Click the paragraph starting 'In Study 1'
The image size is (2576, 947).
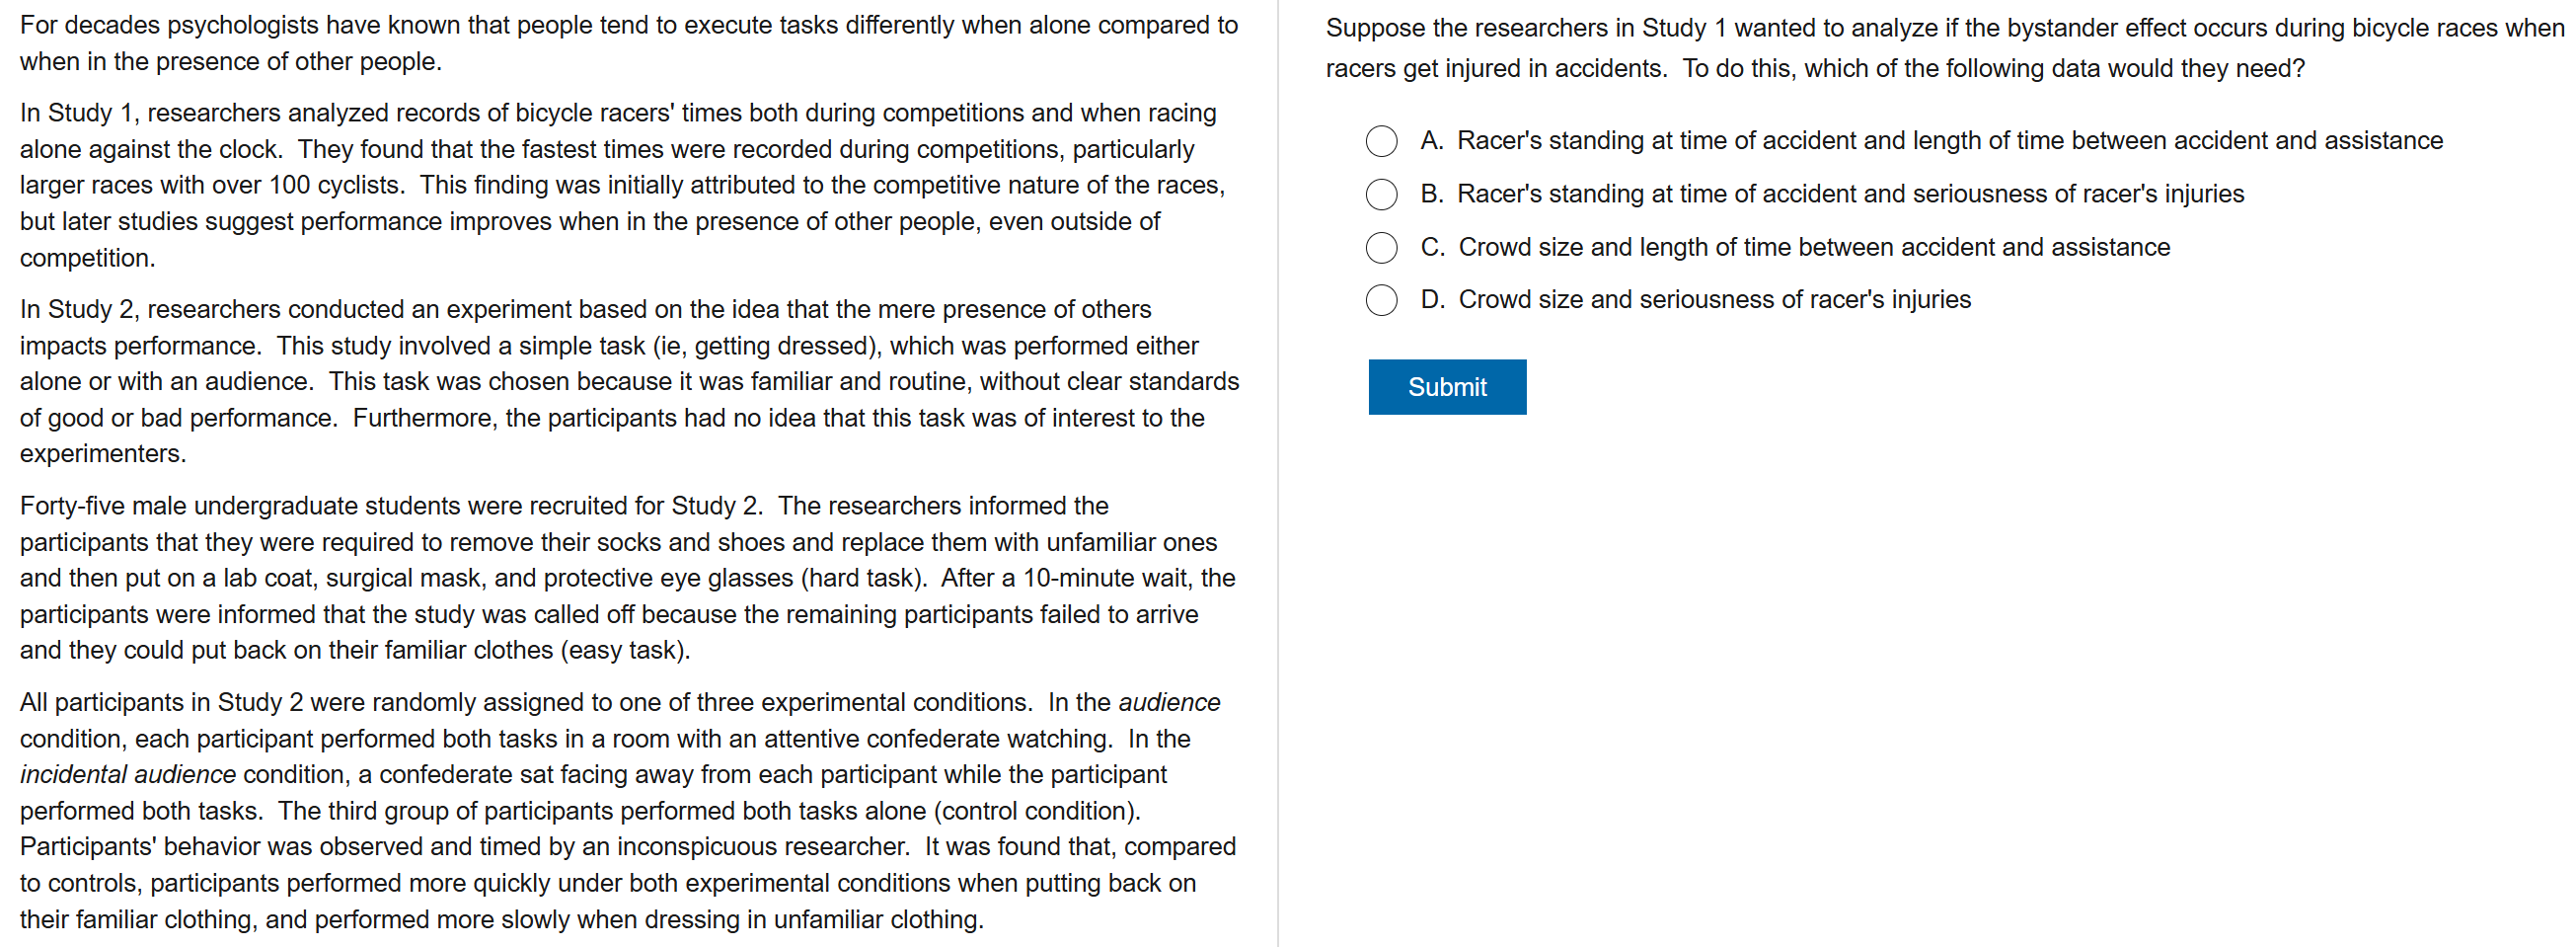620,185
